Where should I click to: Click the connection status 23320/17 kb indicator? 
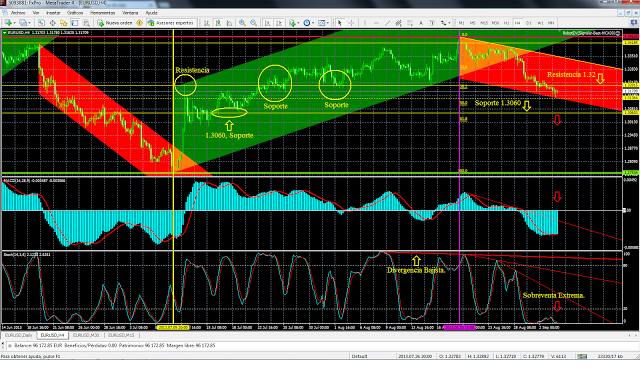pos(610,356)
